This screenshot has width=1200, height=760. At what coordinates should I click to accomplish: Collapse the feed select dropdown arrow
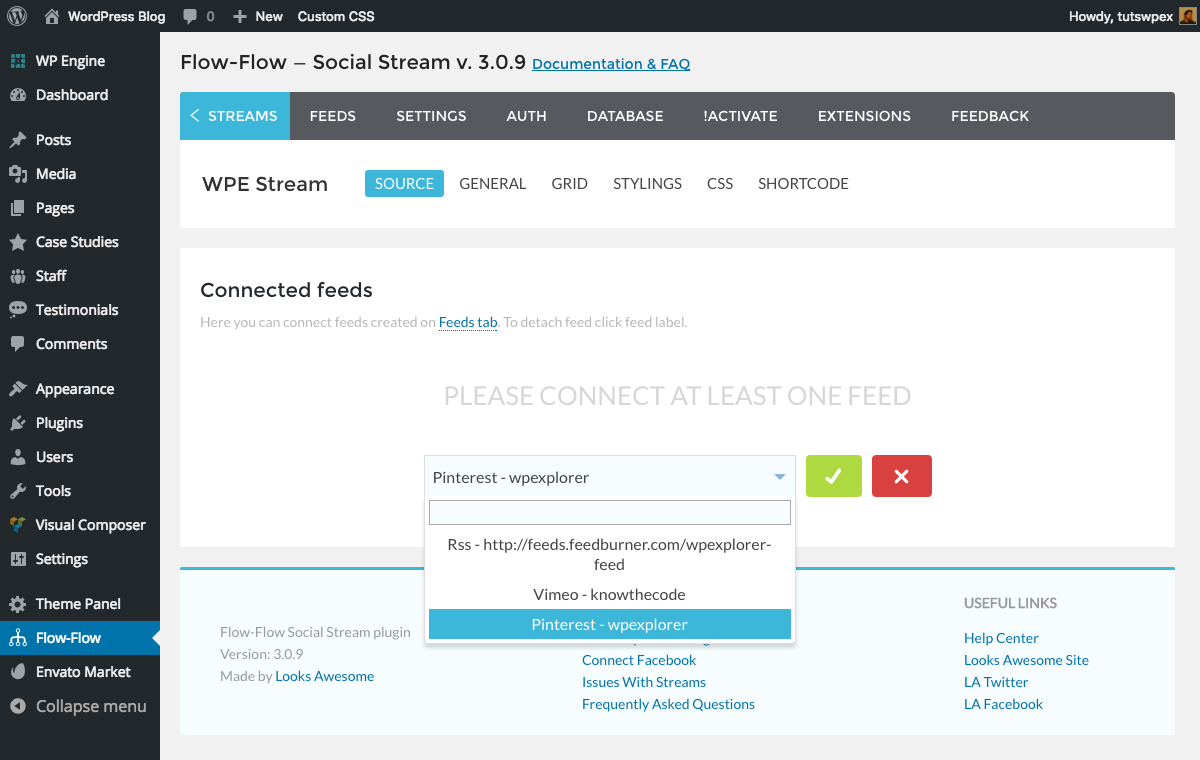tap(780, 477)
